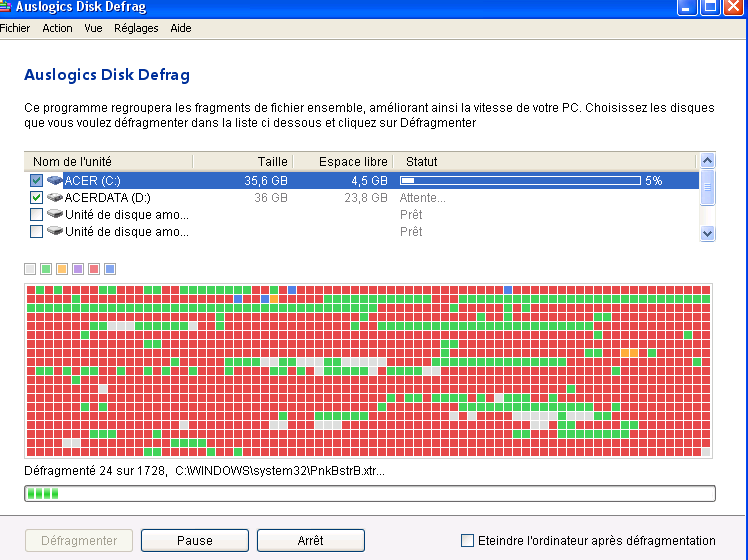
Task: Click the gray legend color square
Action: (x=30, y=269)
